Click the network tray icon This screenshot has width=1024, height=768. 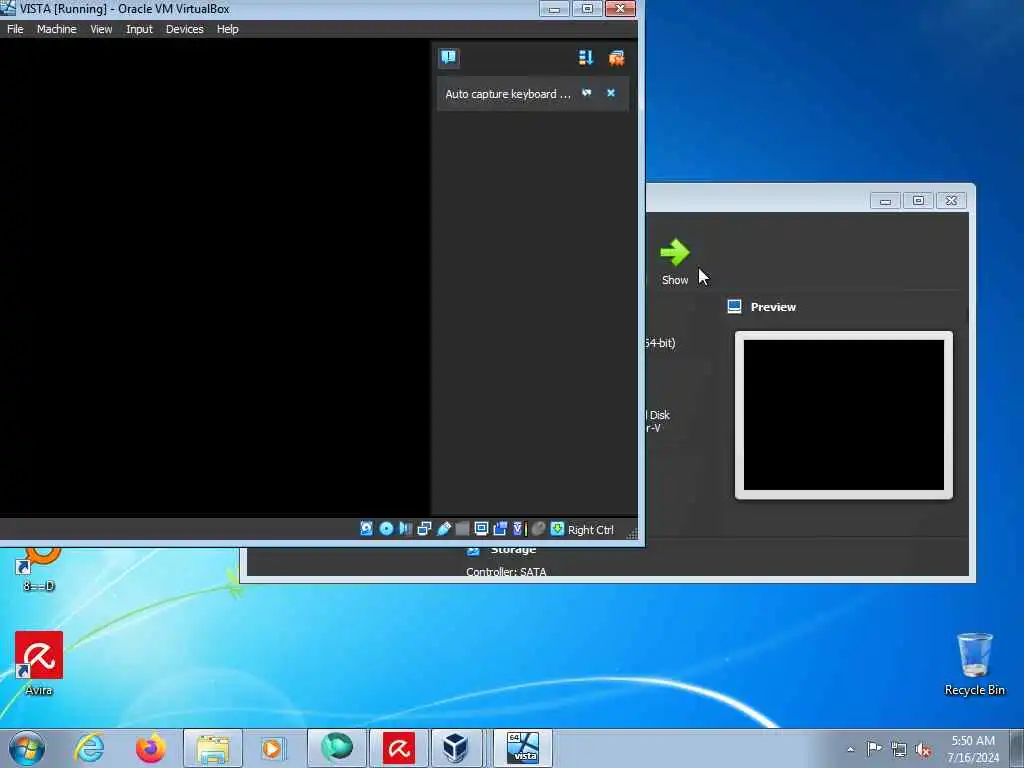[899, 749]
